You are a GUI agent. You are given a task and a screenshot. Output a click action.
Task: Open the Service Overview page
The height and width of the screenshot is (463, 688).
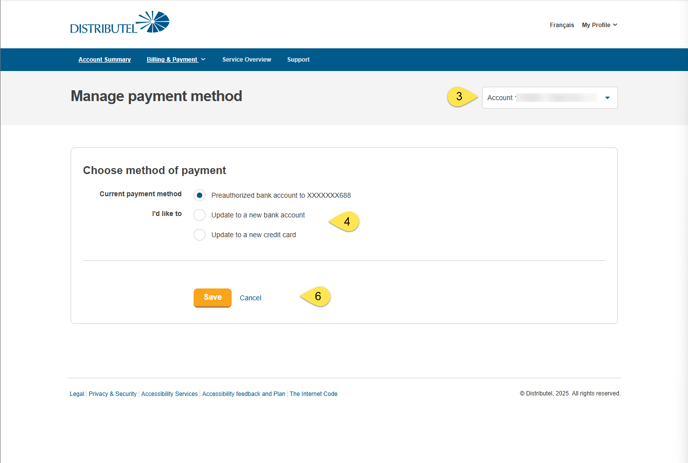[x=247, y=60]
